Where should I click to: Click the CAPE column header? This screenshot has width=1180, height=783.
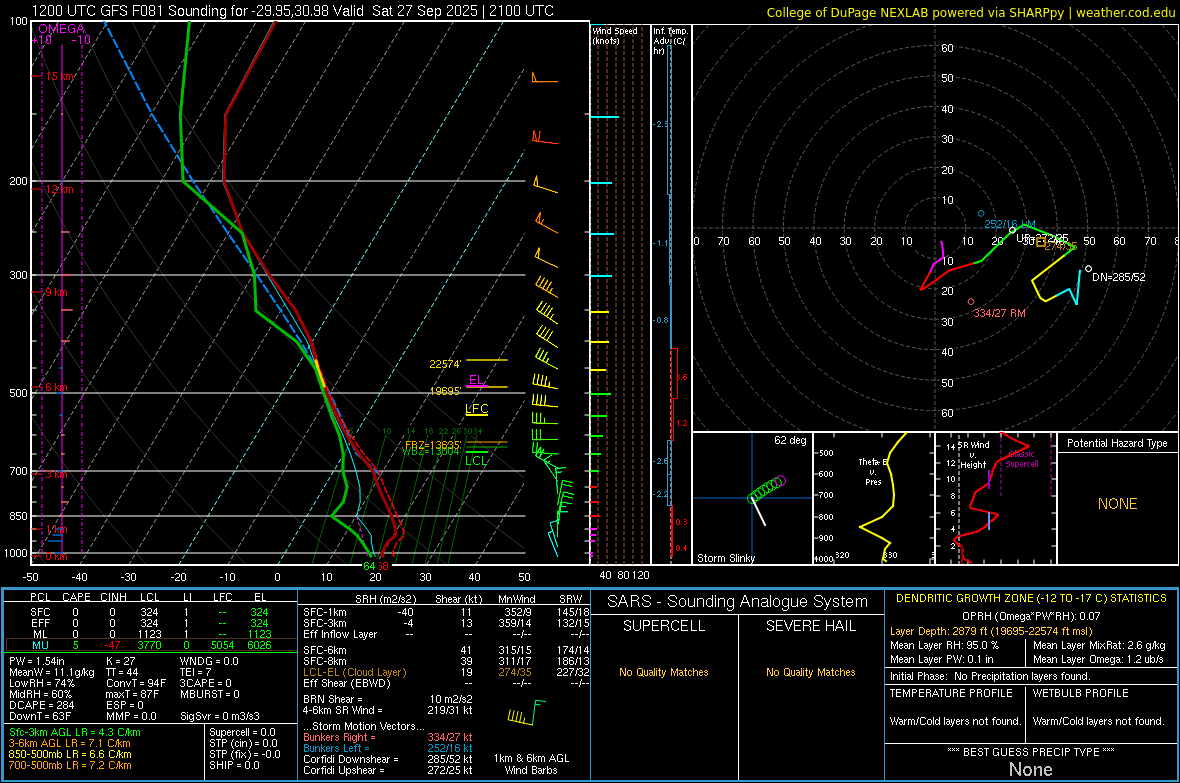click(x=76, y=597)
